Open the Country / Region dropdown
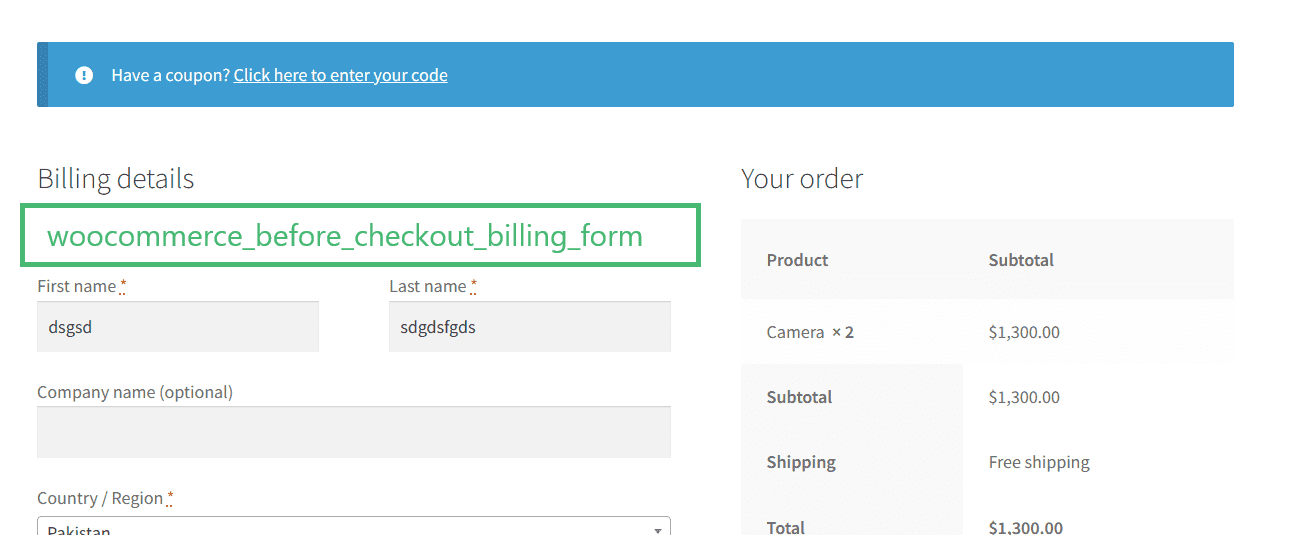The width and height of the screenshot is (1302, 535). [354, 526]
